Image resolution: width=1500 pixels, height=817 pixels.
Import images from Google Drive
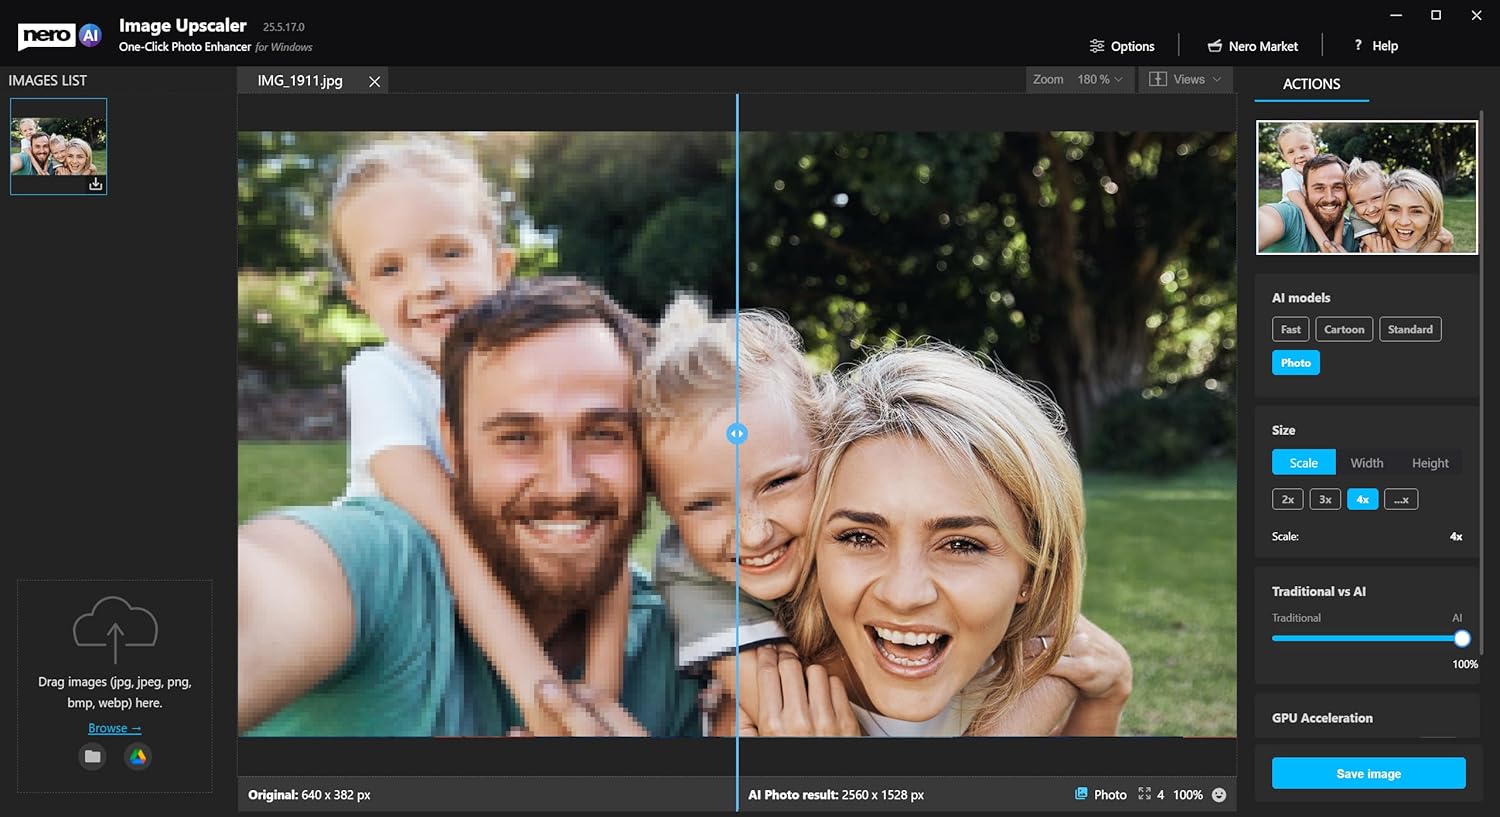(137, 756)
